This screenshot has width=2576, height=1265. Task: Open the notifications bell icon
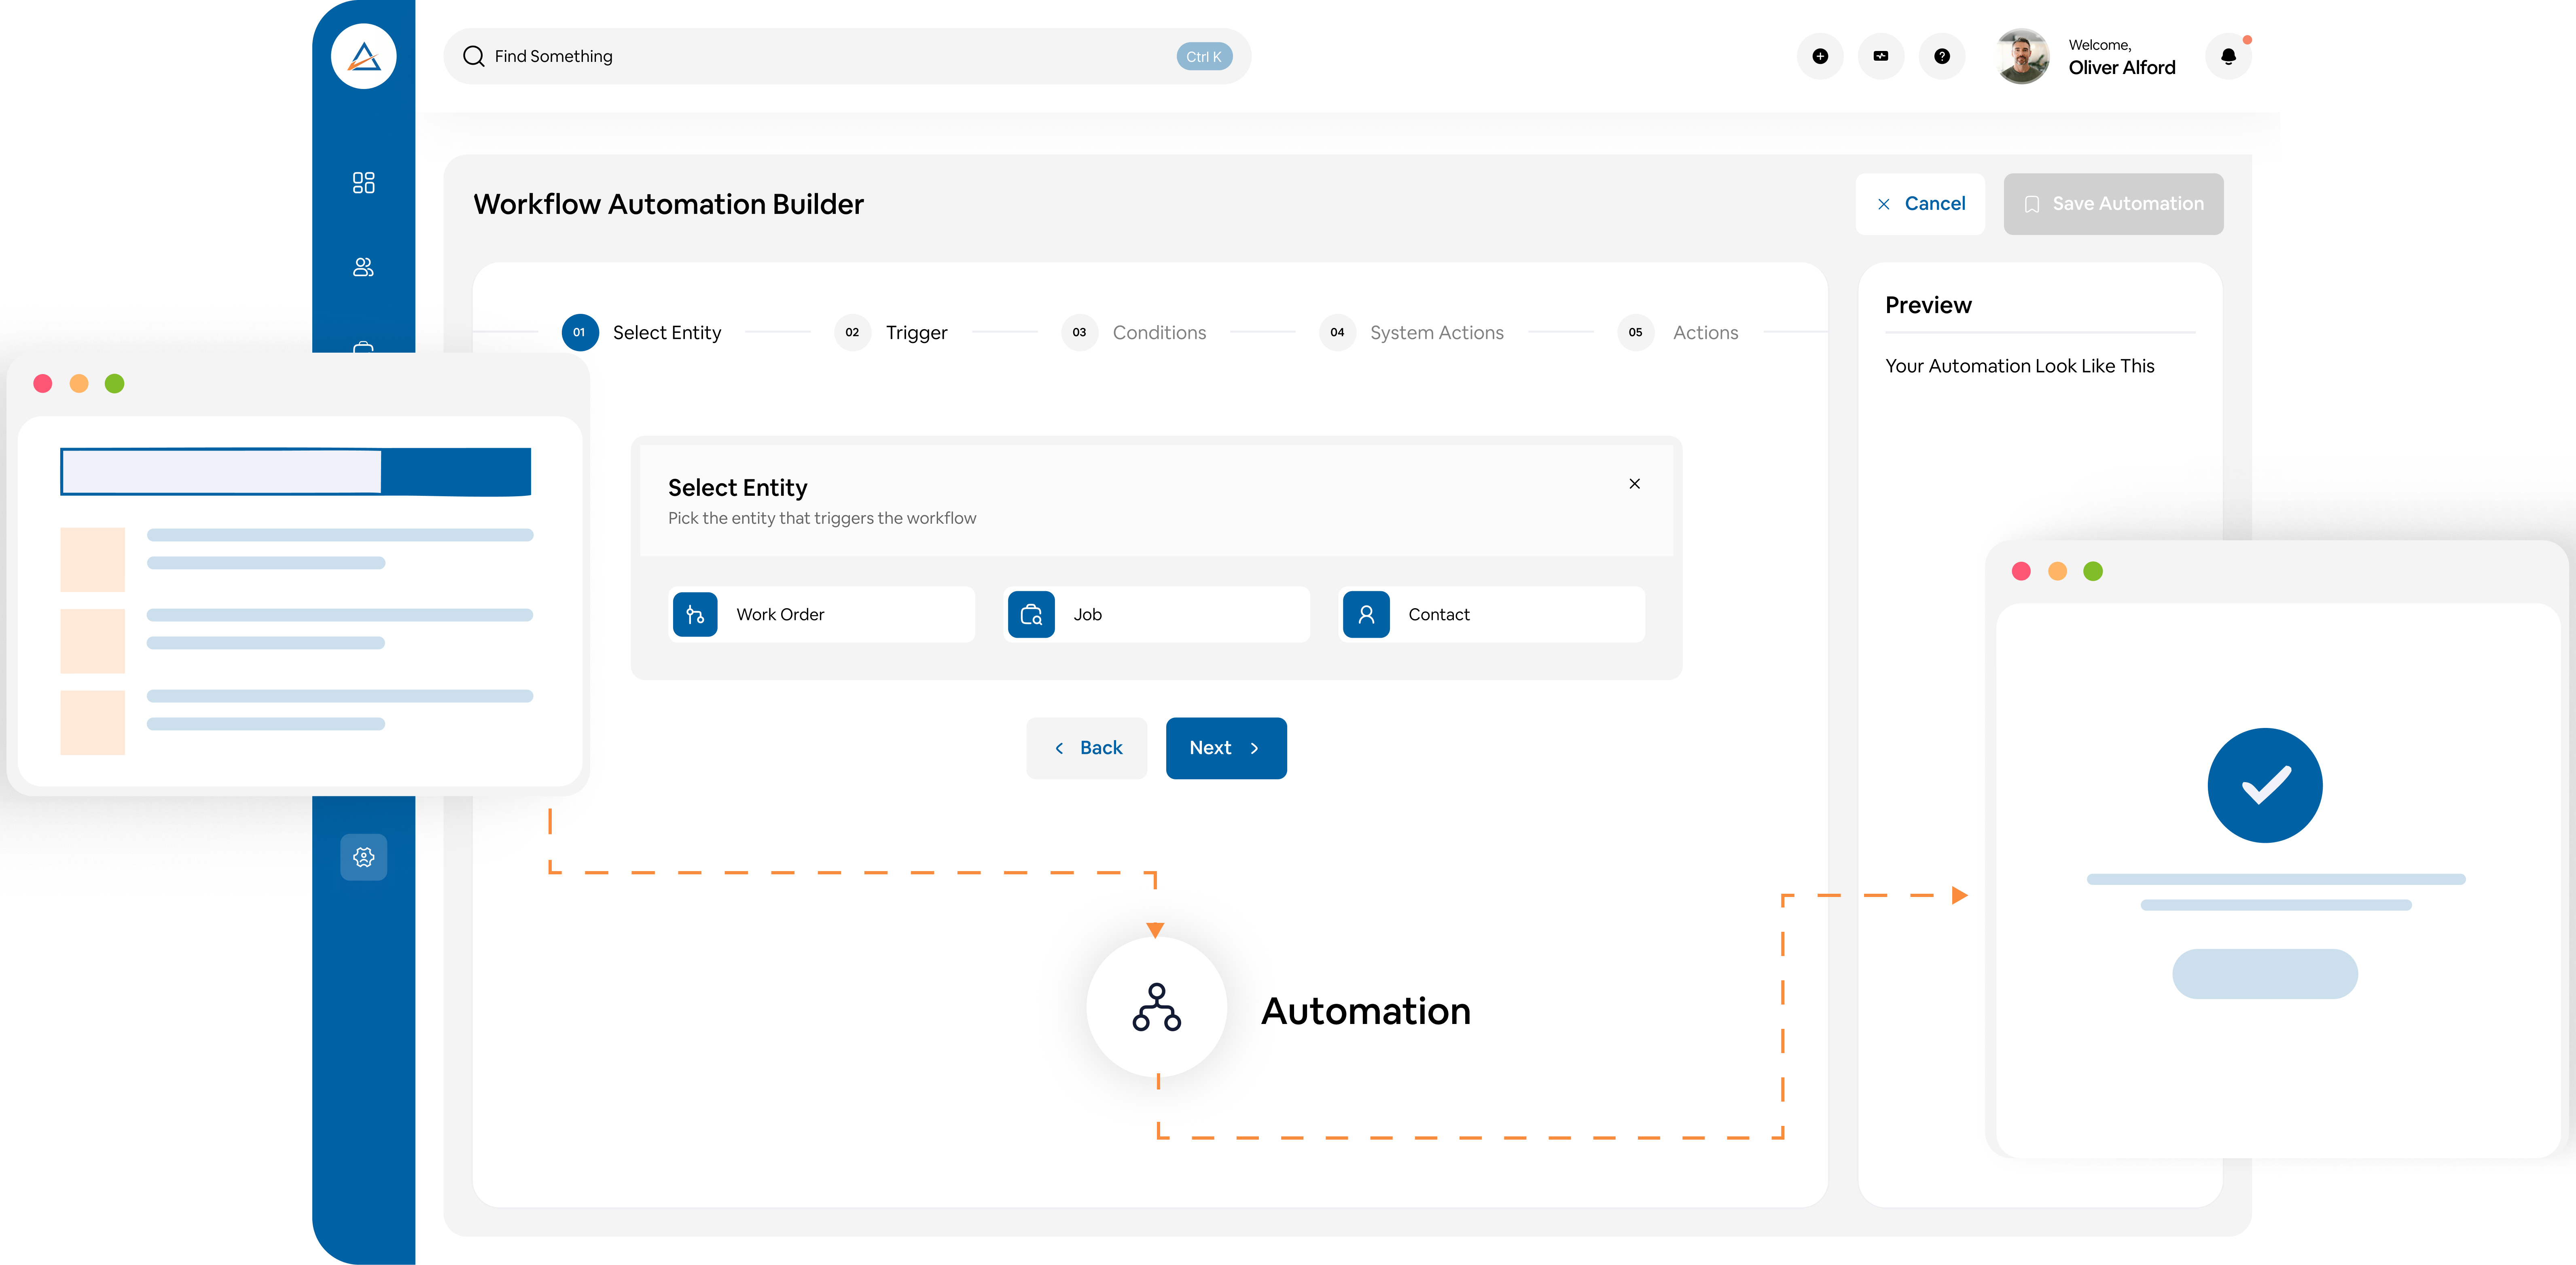tap(2228, 56)
